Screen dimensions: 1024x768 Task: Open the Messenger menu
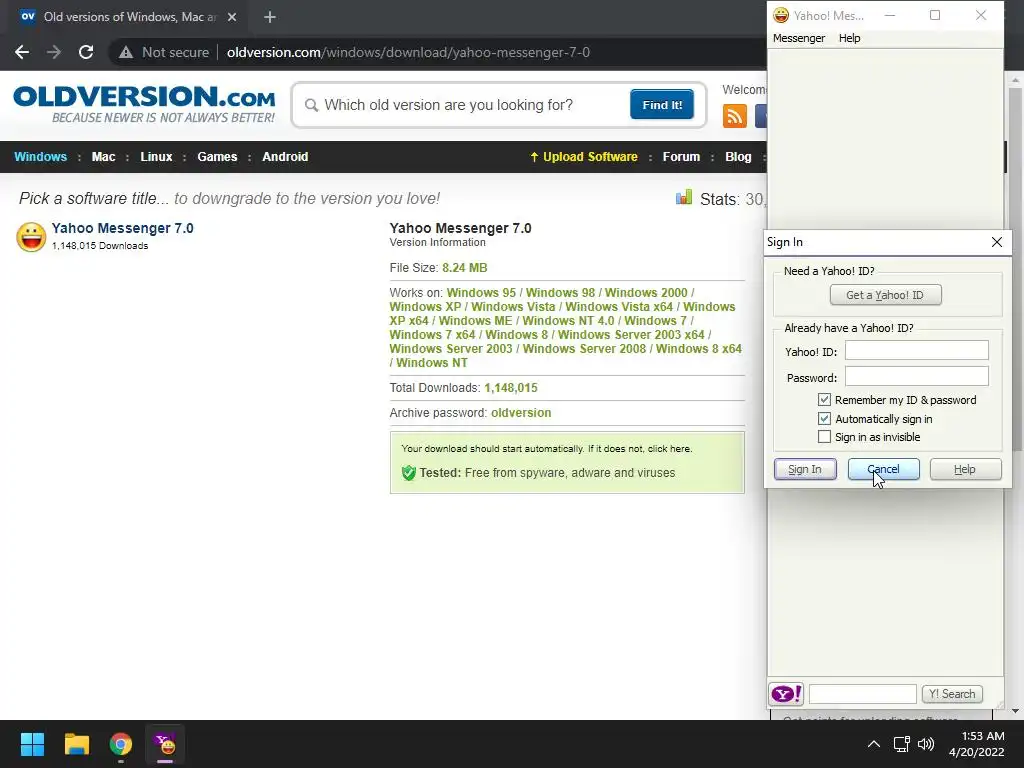coord(799,38)
